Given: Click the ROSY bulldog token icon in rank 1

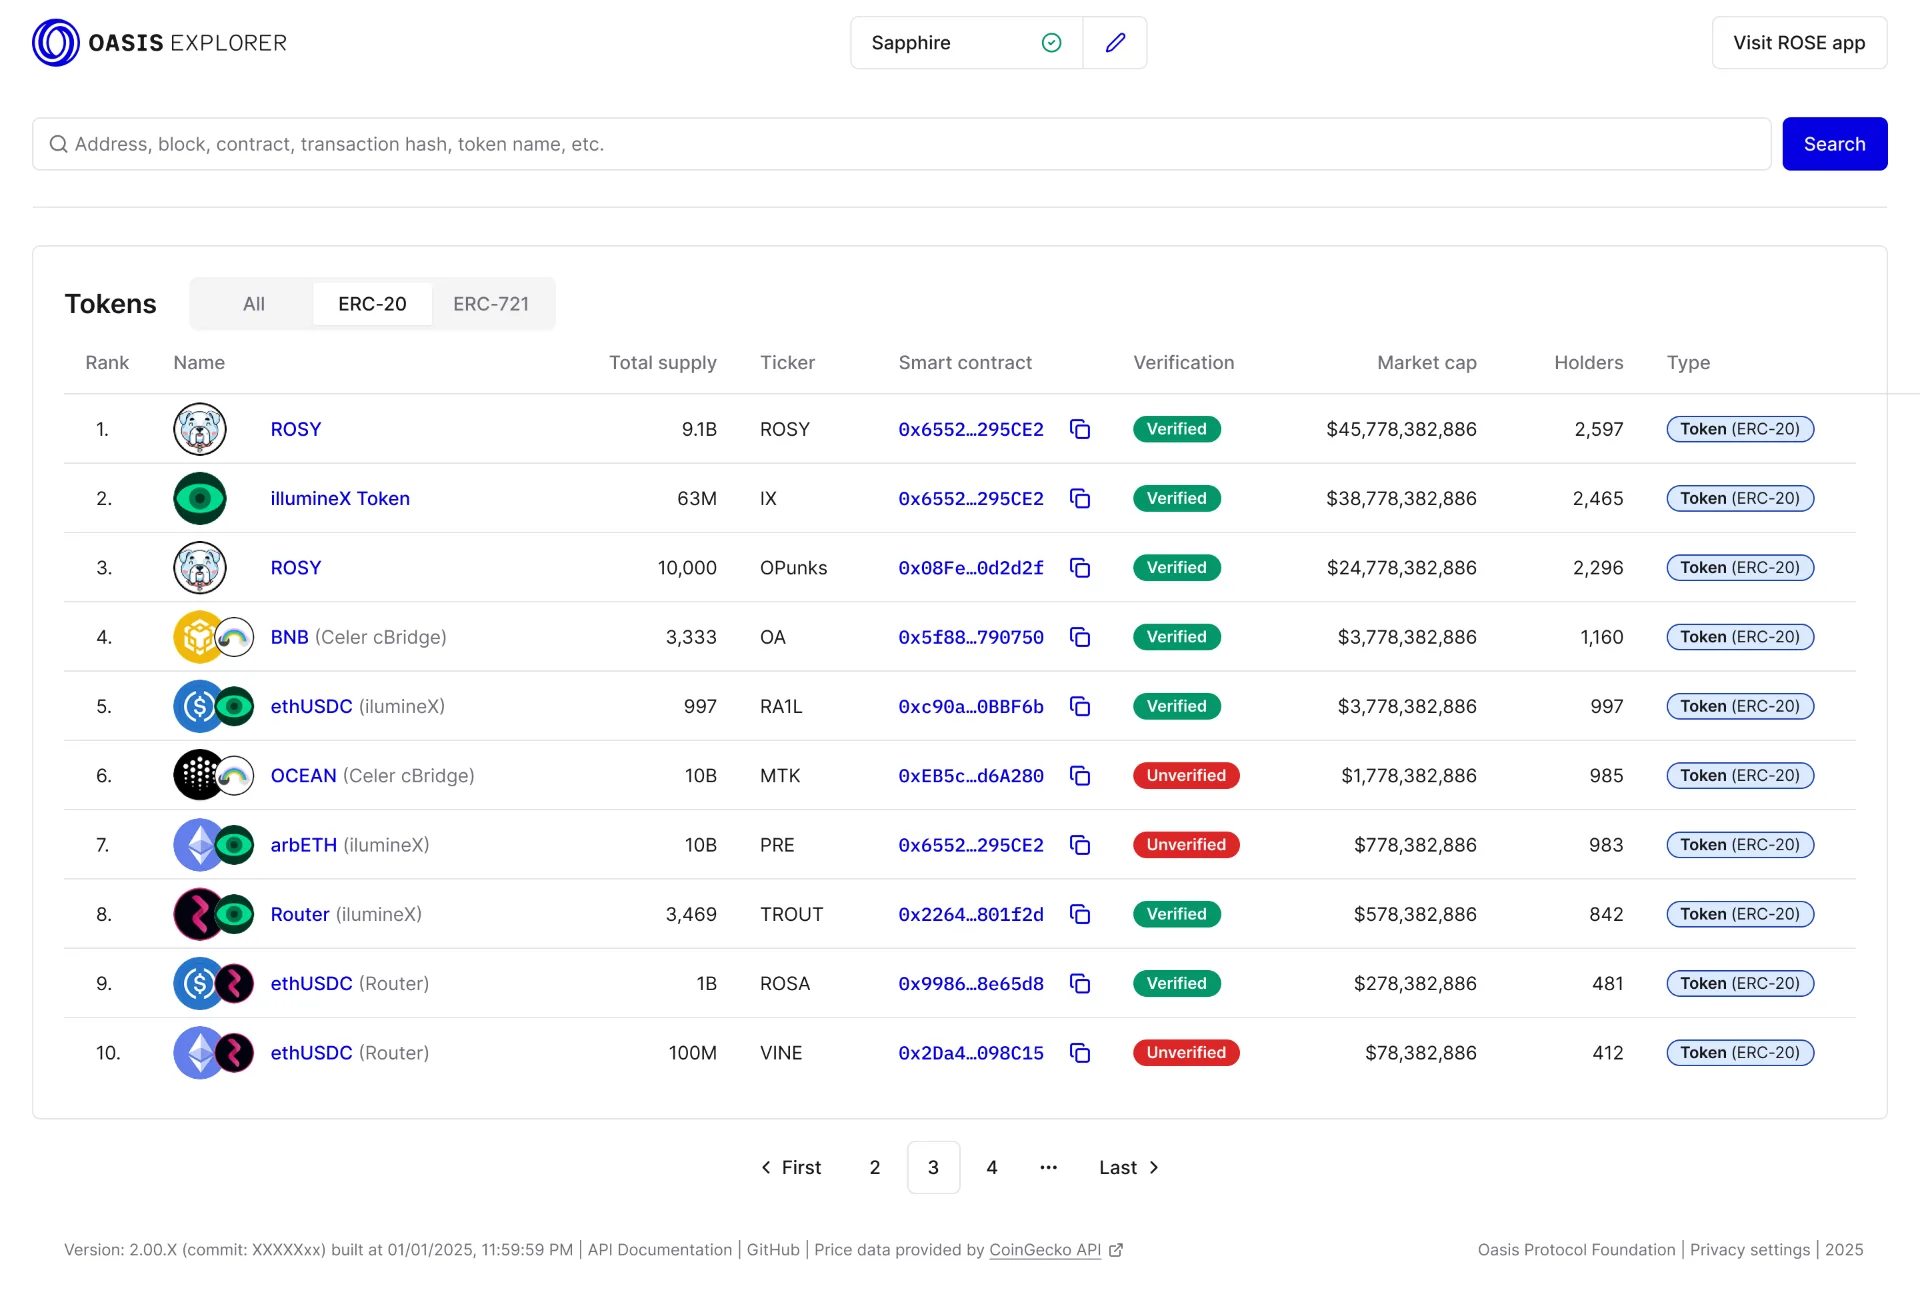Looking at the screenshot, I should [200, 429].
